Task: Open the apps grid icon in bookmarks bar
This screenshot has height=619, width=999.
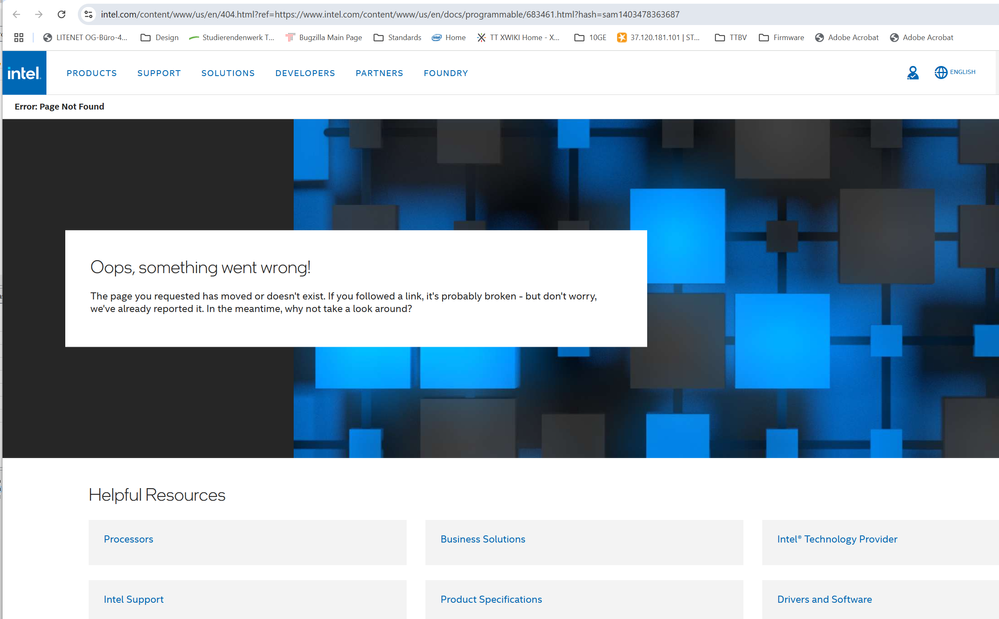Action: (x=18, y=38)
